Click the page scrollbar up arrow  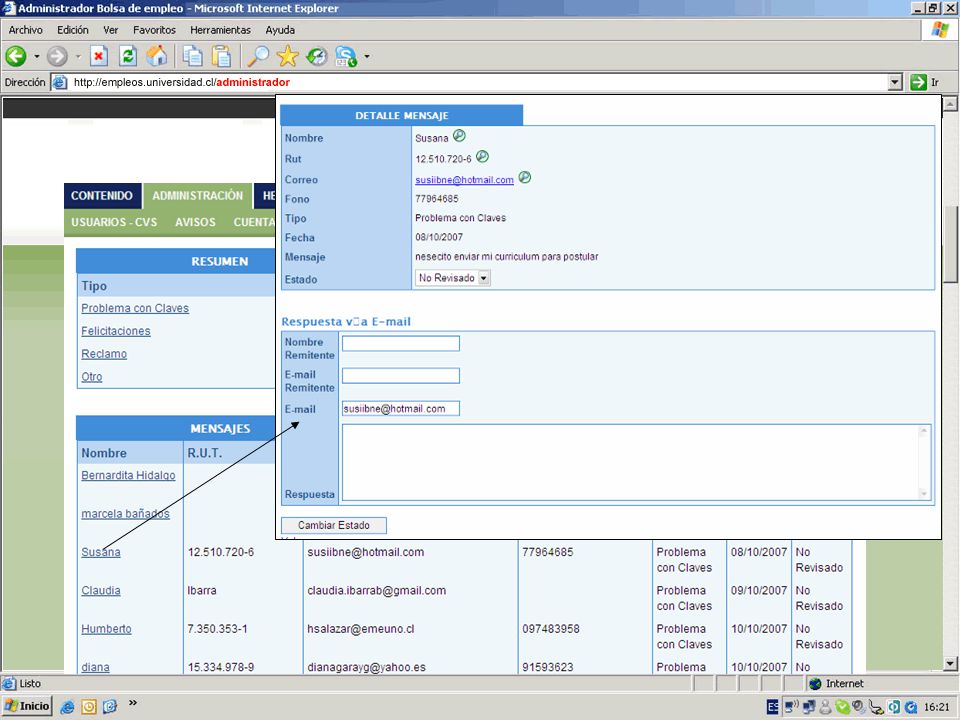click(950, 104)
